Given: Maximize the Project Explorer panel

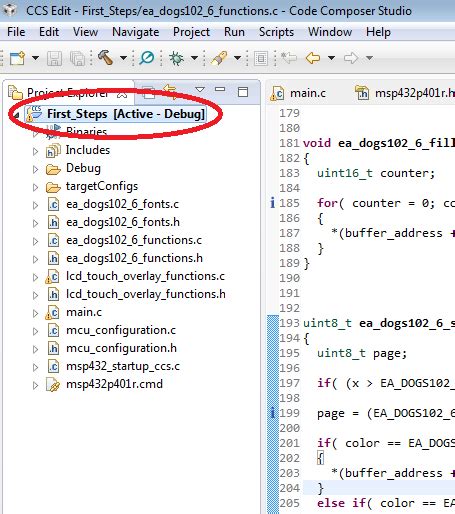Looking at the screenshot, I should (x=243, y=92).
